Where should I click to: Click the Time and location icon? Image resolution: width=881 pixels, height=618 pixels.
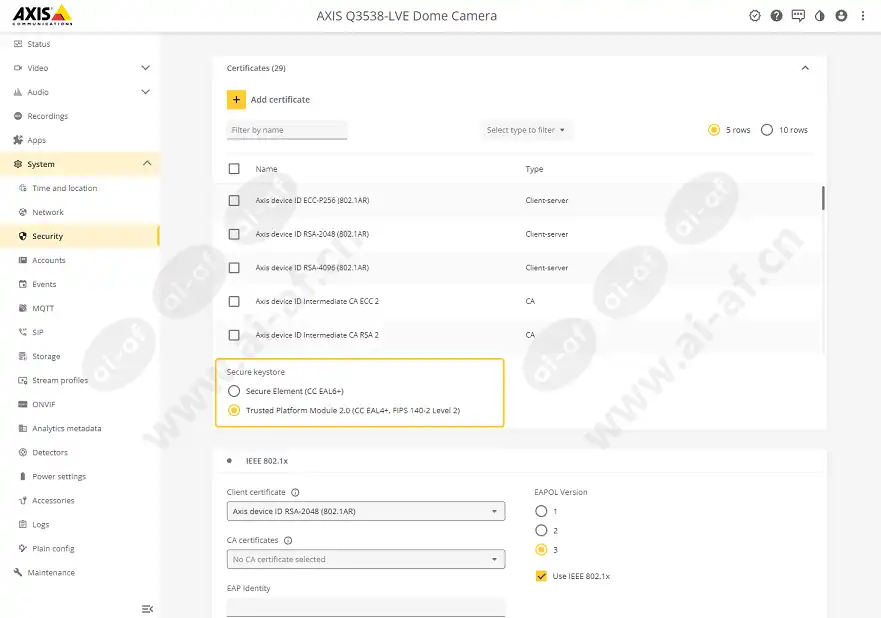[22, 188]
